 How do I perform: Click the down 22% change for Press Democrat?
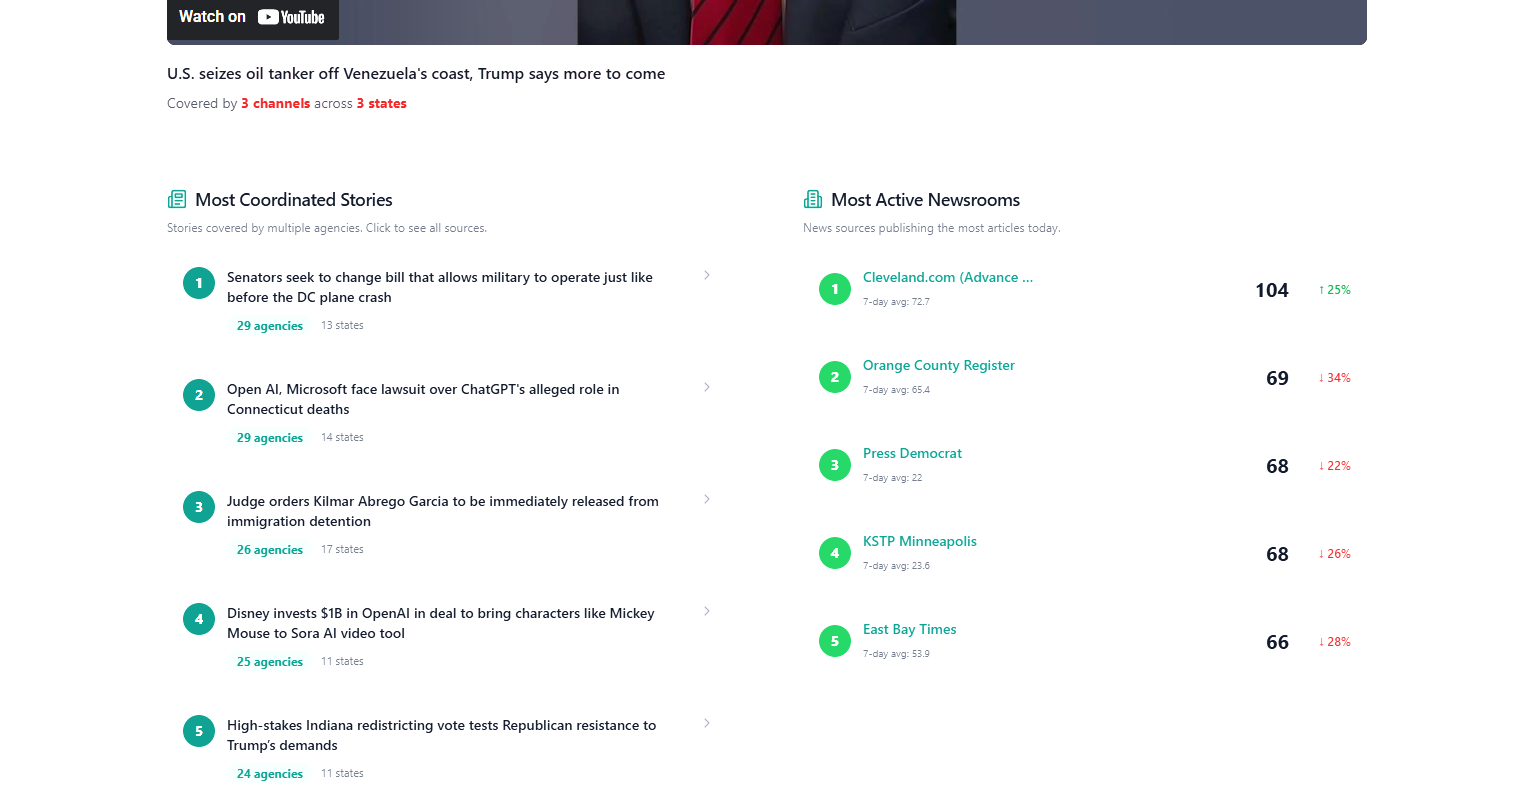[x=1334, y=466]
